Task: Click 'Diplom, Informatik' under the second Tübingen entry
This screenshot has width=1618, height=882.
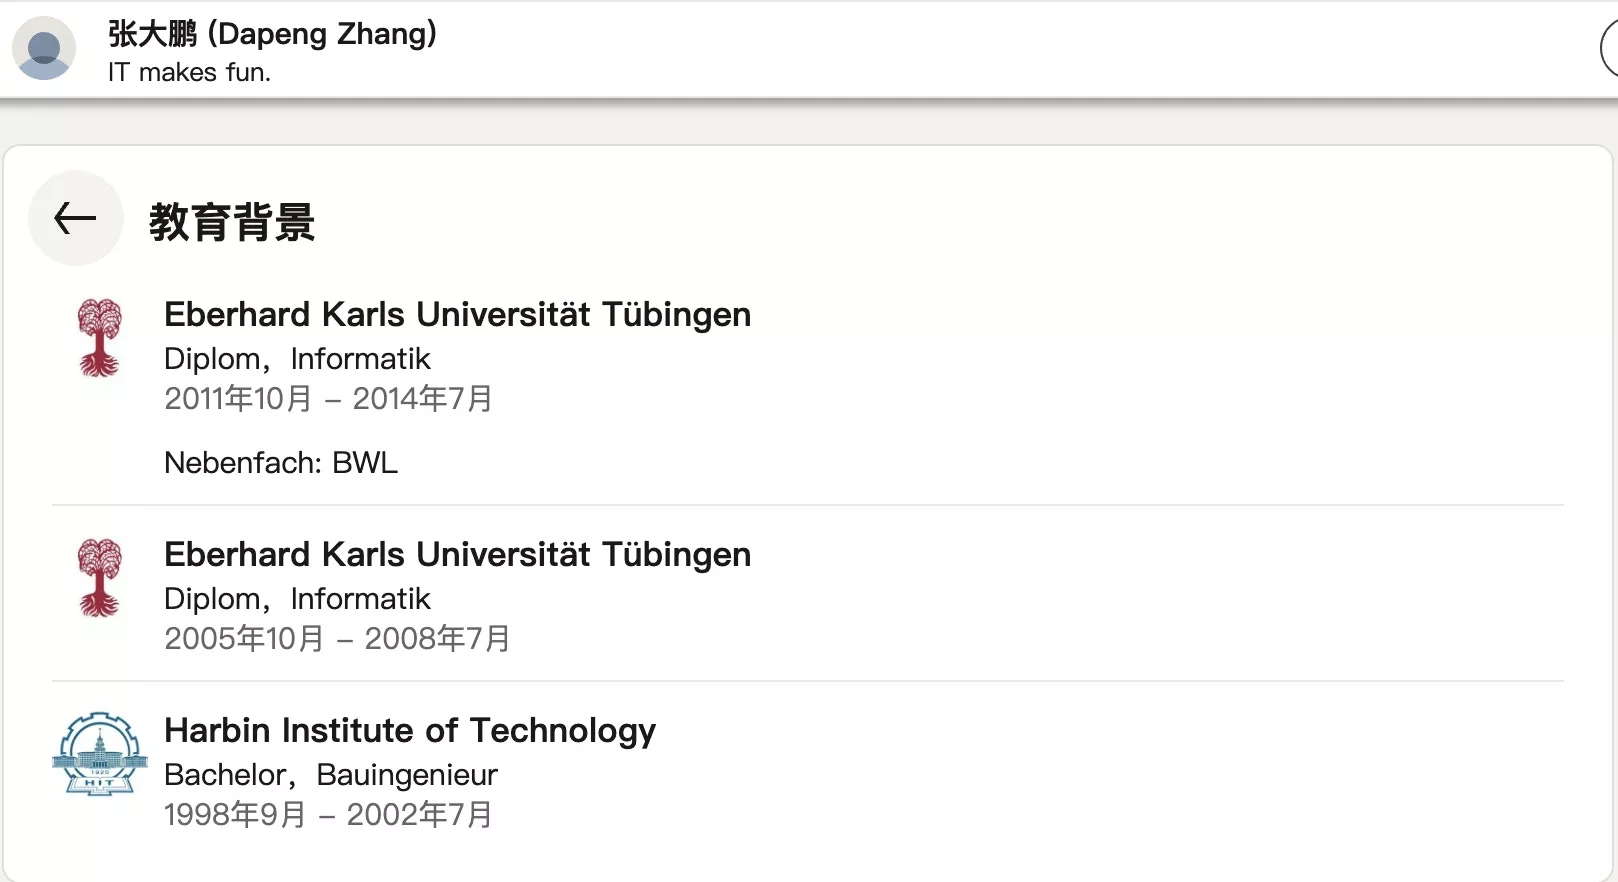Action: click(x=297, y=598)
